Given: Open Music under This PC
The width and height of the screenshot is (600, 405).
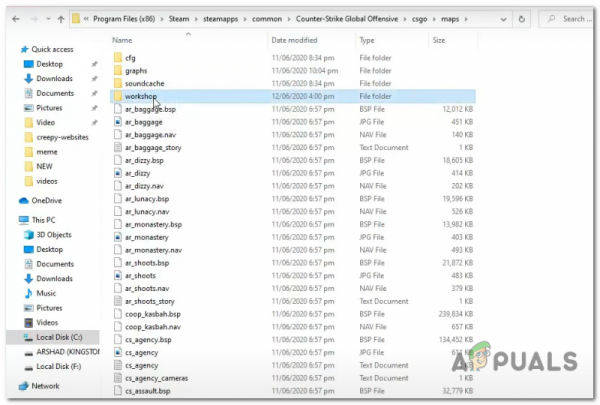Looking at the screenshot, I should pos(46,293).
